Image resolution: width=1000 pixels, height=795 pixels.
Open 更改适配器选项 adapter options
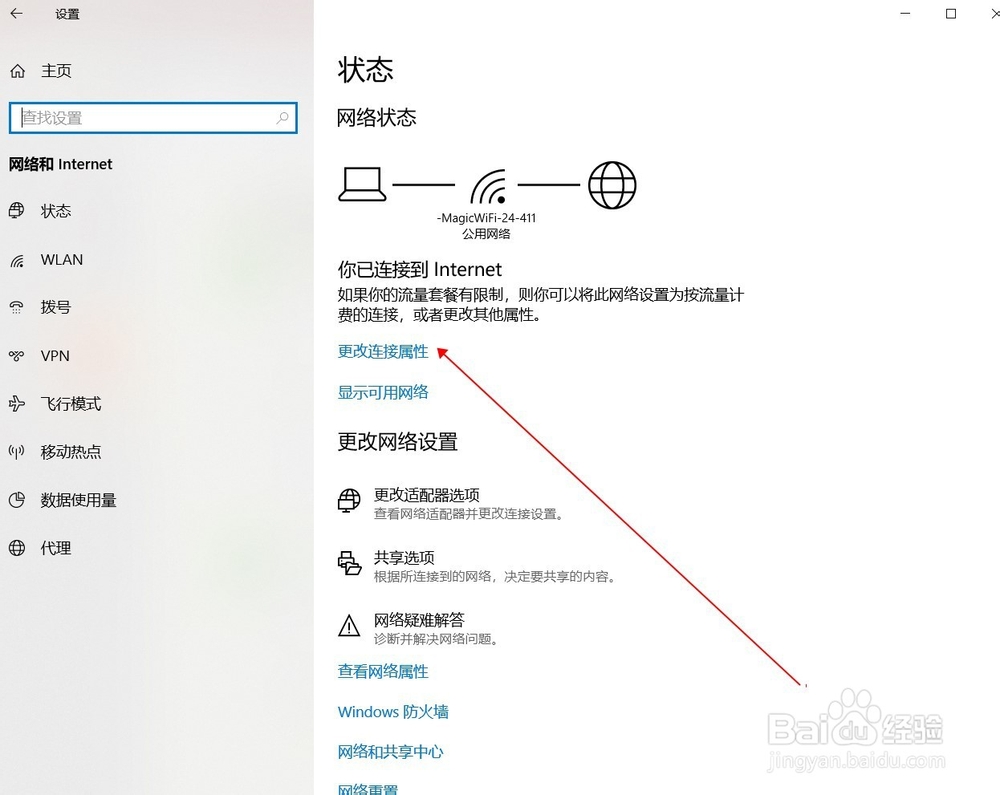click(x=426, y=494)
